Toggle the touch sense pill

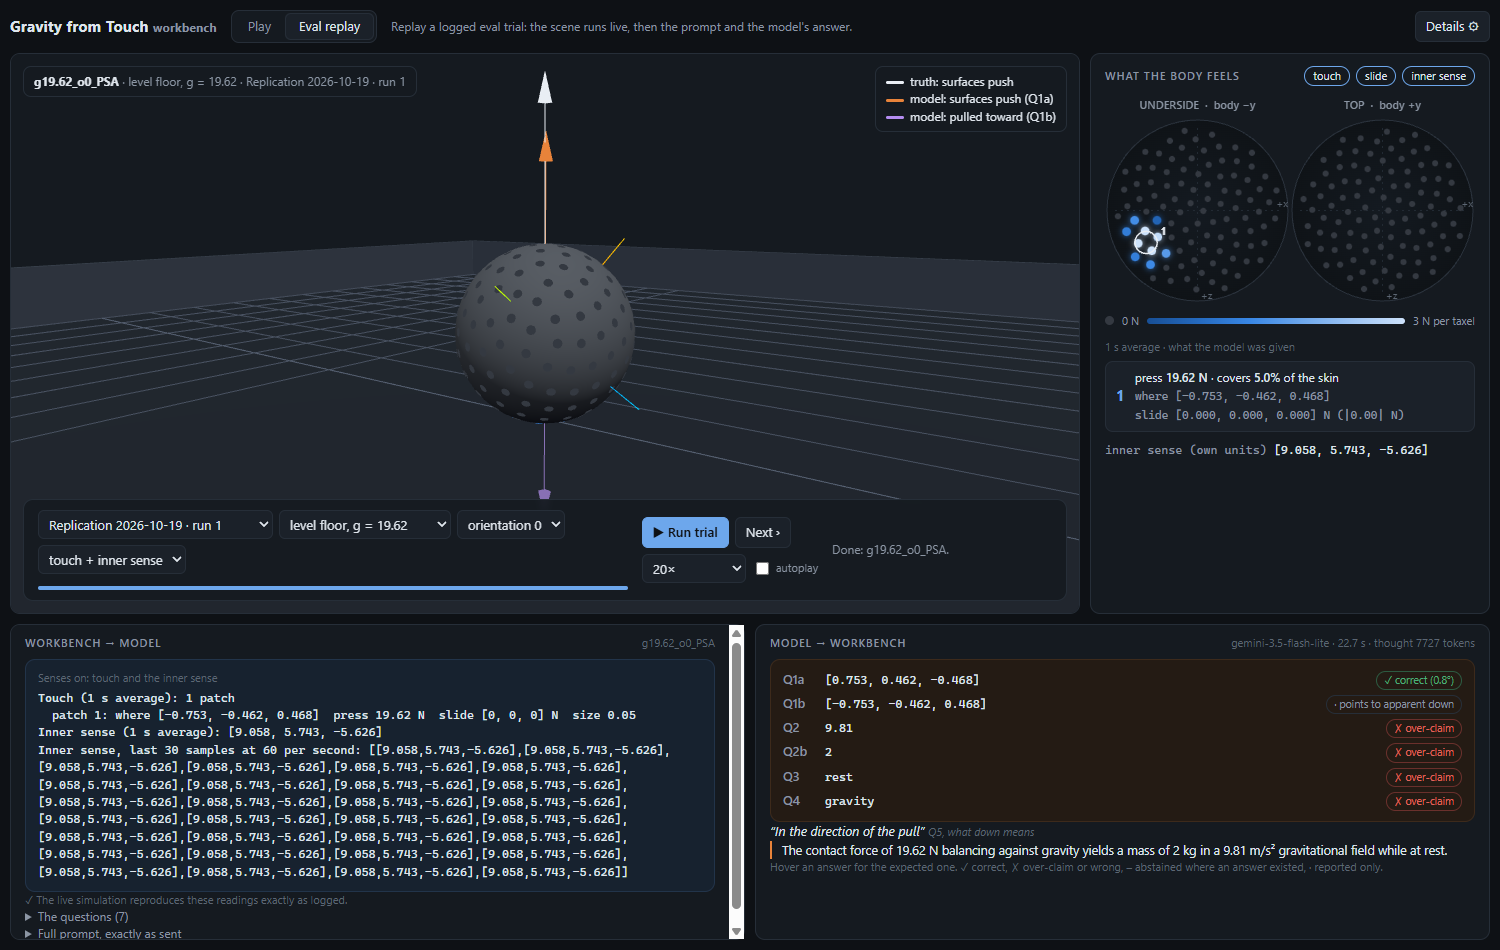[x=1327, y=76]
